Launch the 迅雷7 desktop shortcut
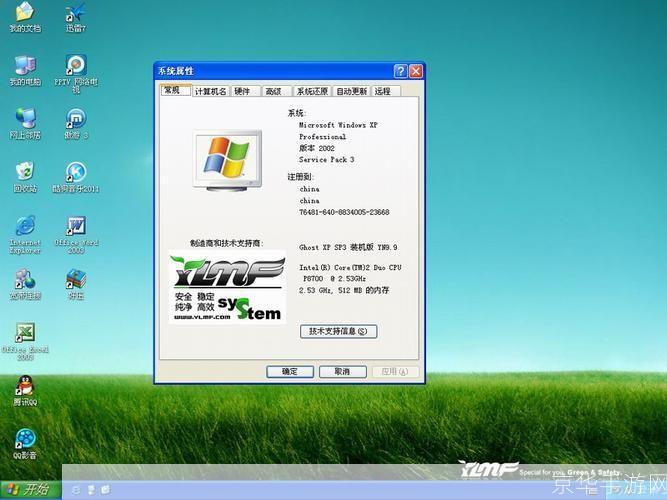This screenshot has height=500, width=667. tap(76, 17)
